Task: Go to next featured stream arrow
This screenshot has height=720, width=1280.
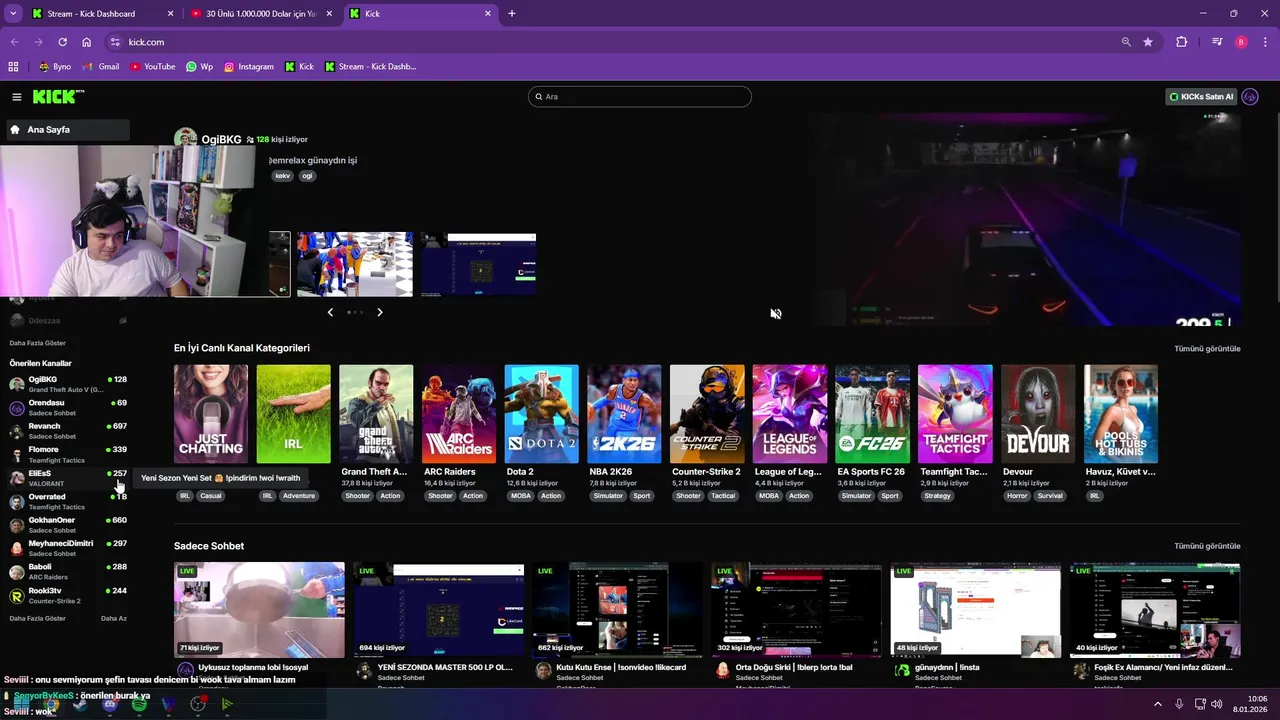Action: 380,312
